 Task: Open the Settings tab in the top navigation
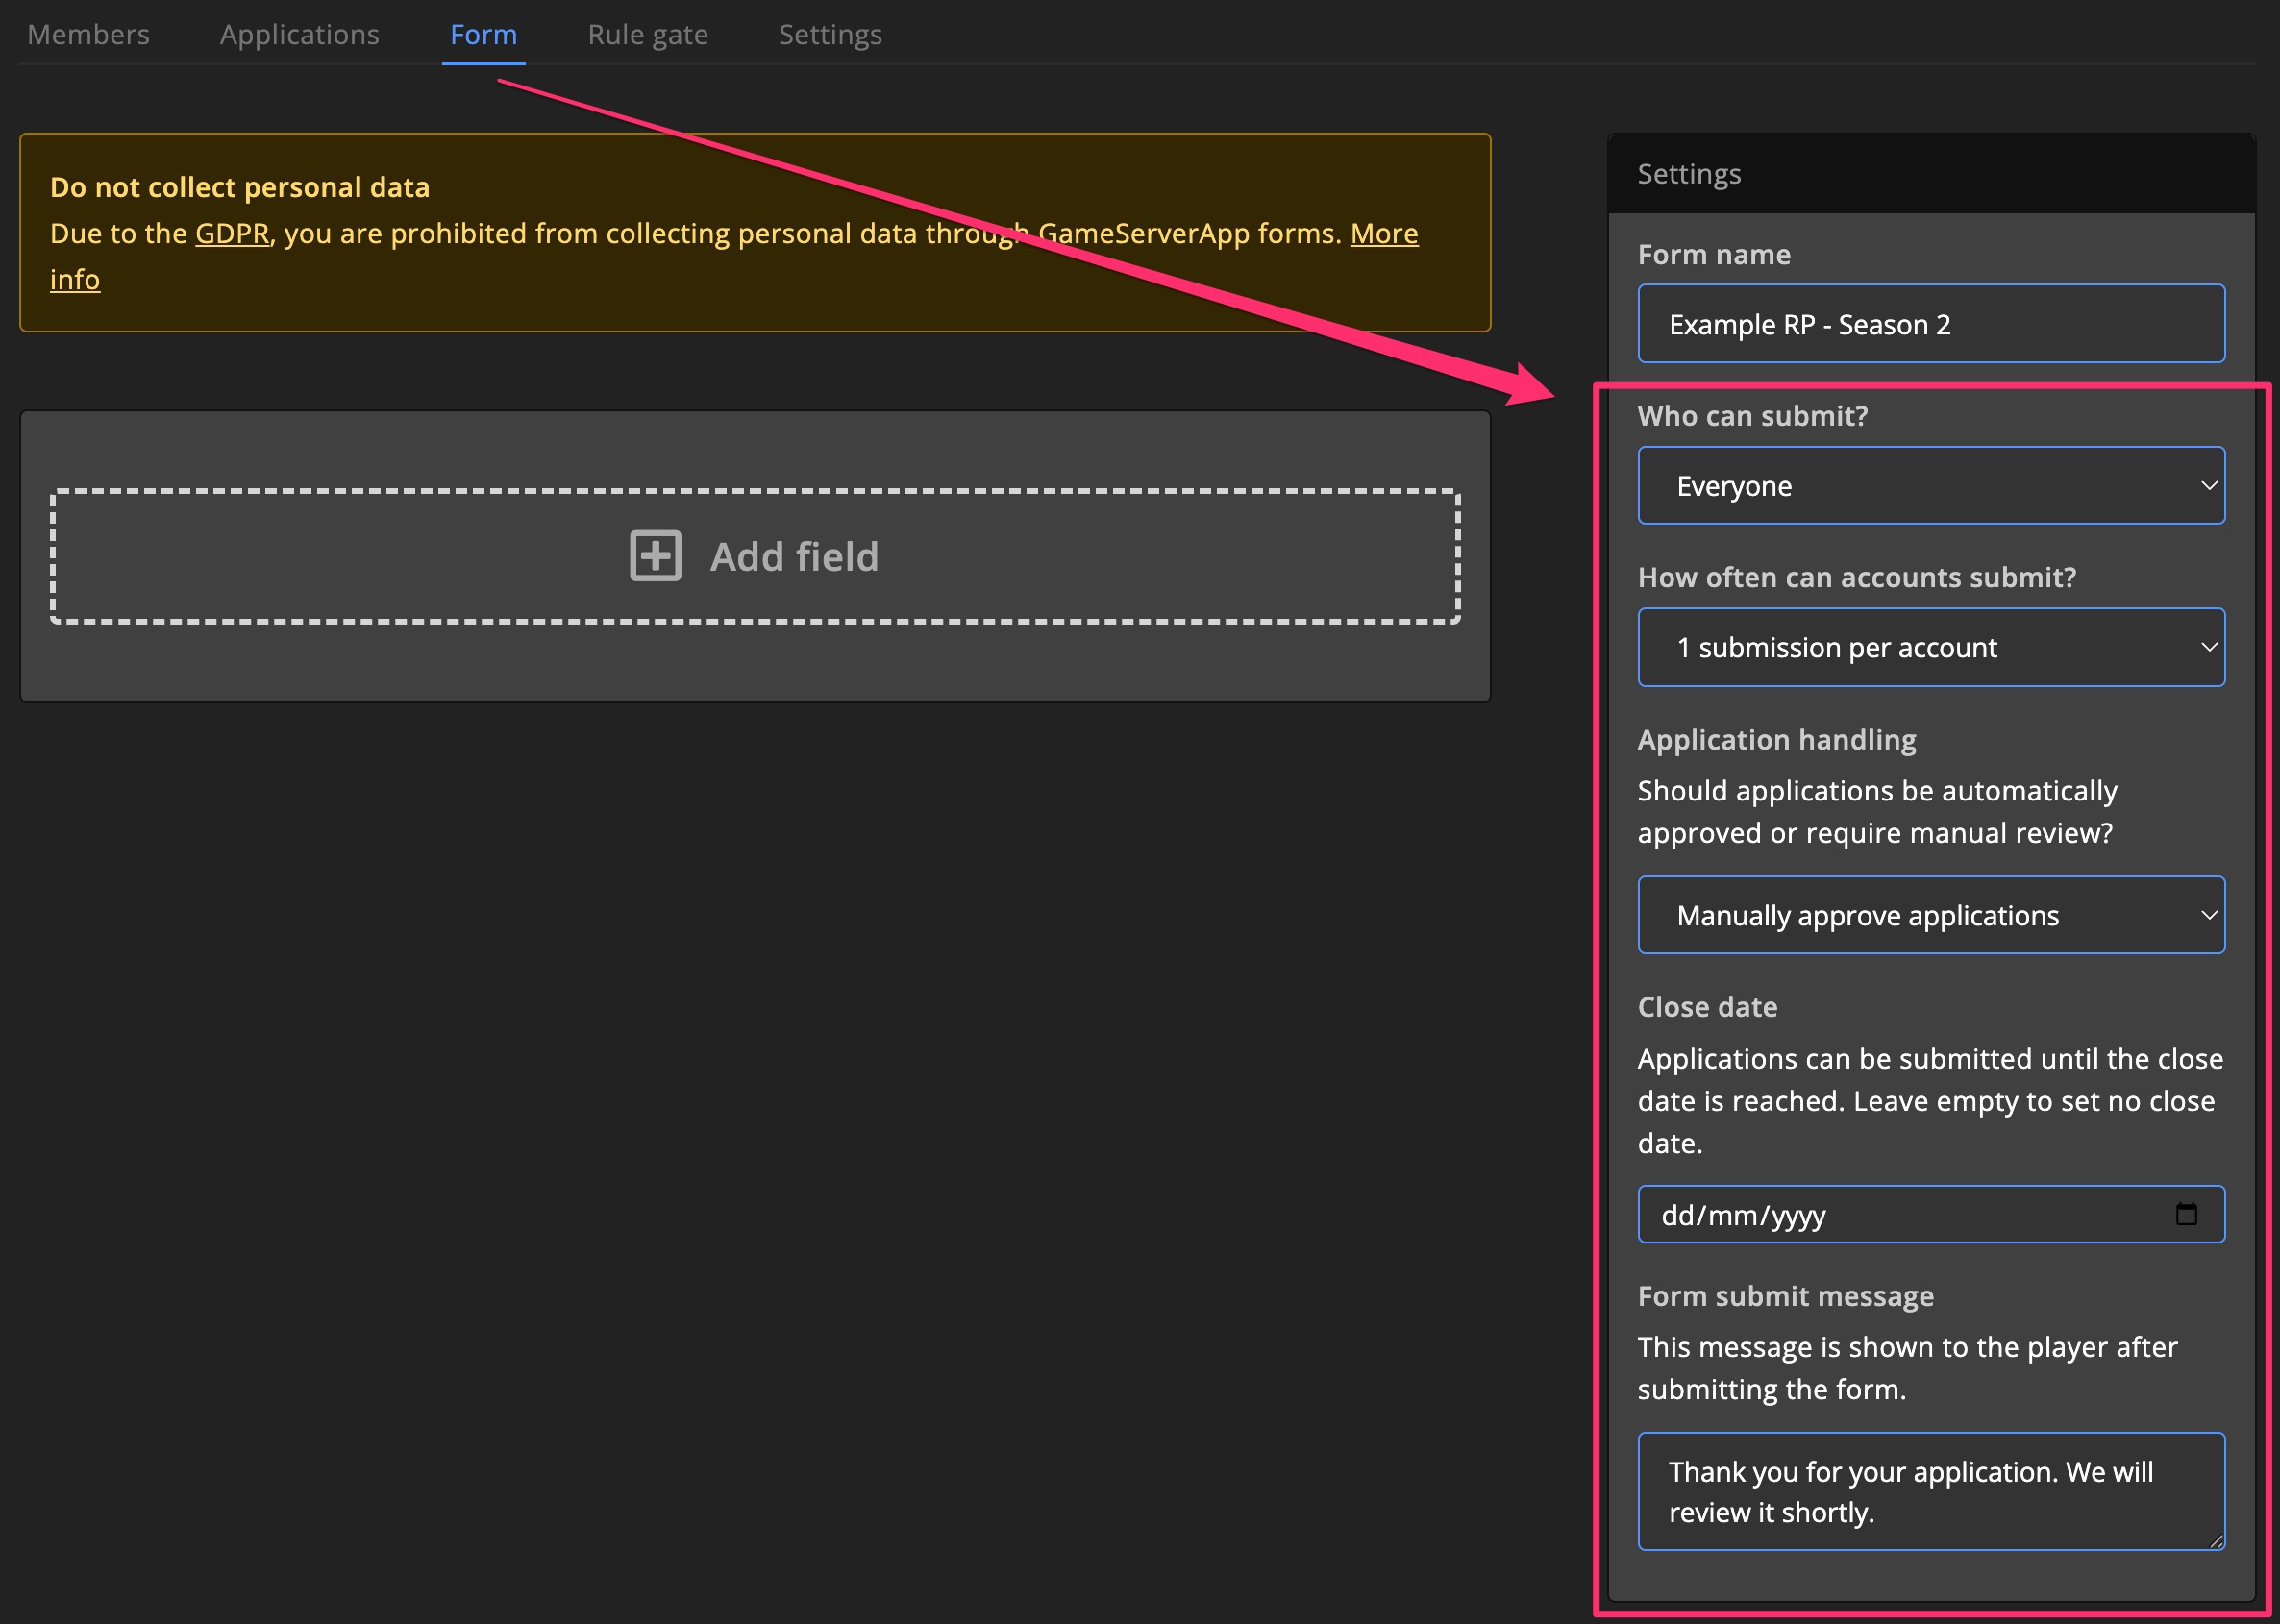coord(830,34)
